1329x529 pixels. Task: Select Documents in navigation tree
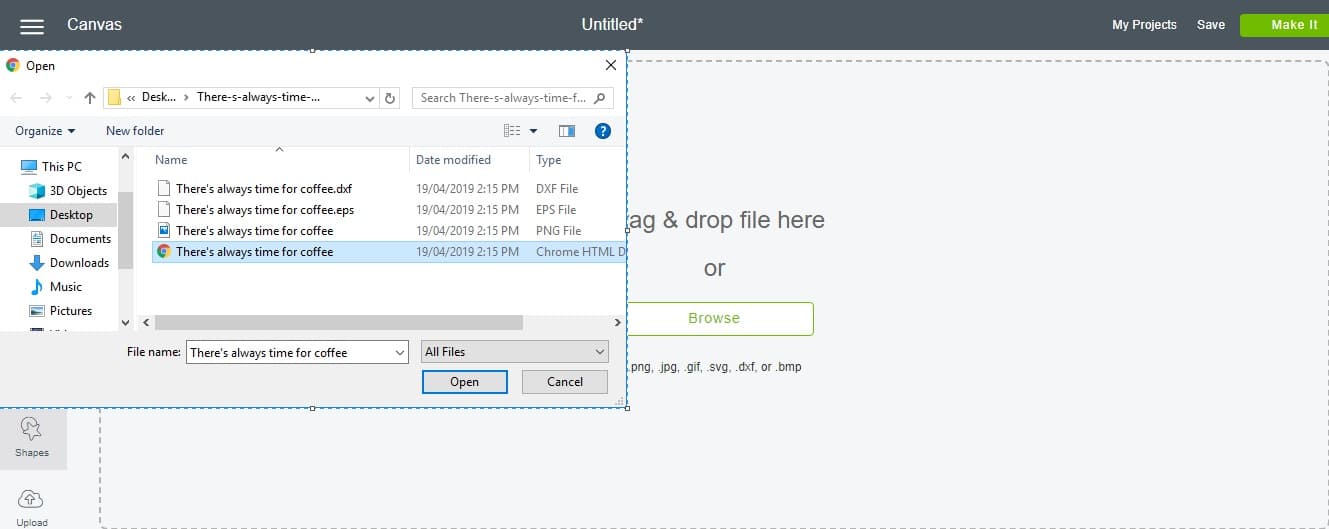pos(70,239)
